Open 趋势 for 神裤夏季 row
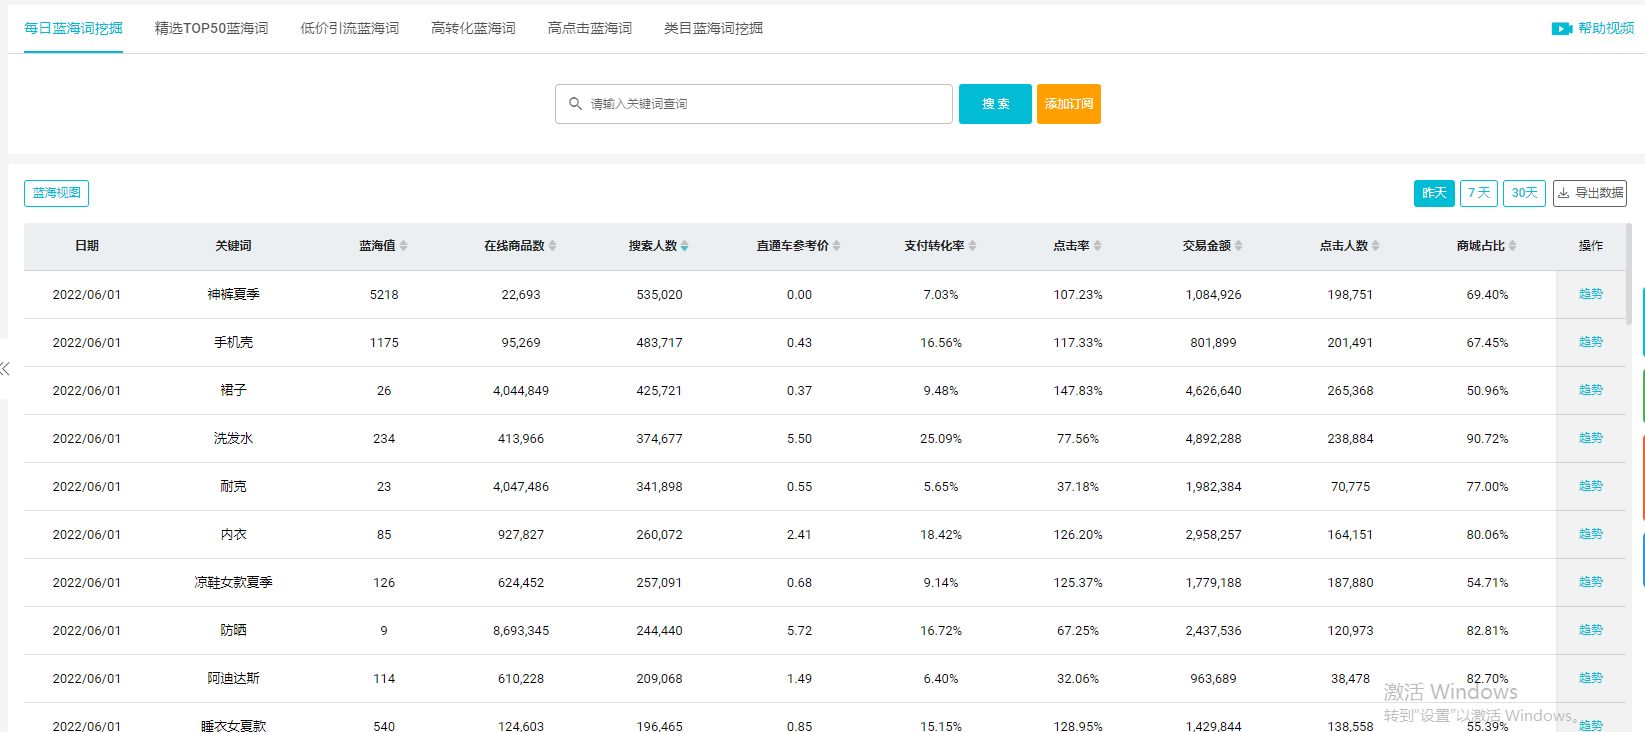This screenshot has height=732, width=1645. 1590,294
